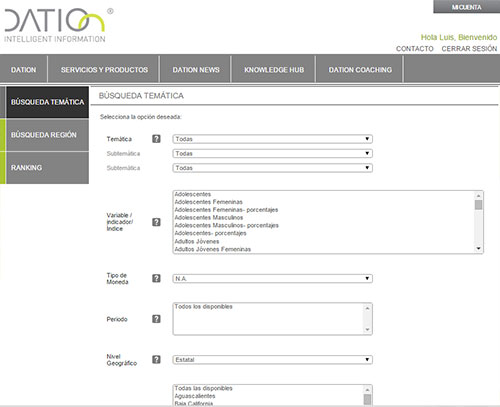Open the second Subtemática dropdown
The image size is (500, 407).
[x=272, y=168]
